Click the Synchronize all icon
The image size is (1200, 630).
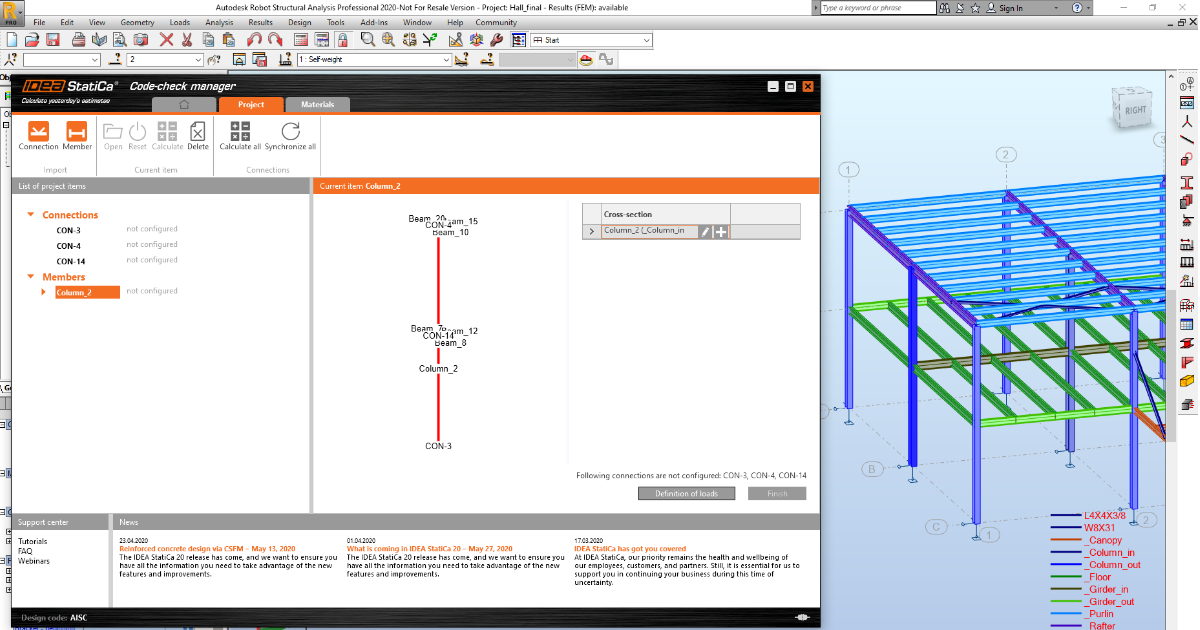[290, 132]
